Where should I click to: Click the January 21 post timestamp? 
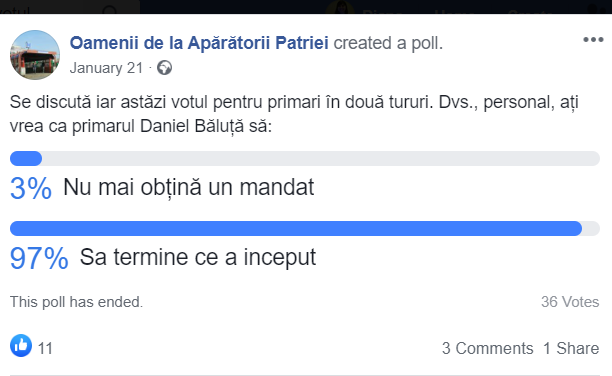pos(106,68)
